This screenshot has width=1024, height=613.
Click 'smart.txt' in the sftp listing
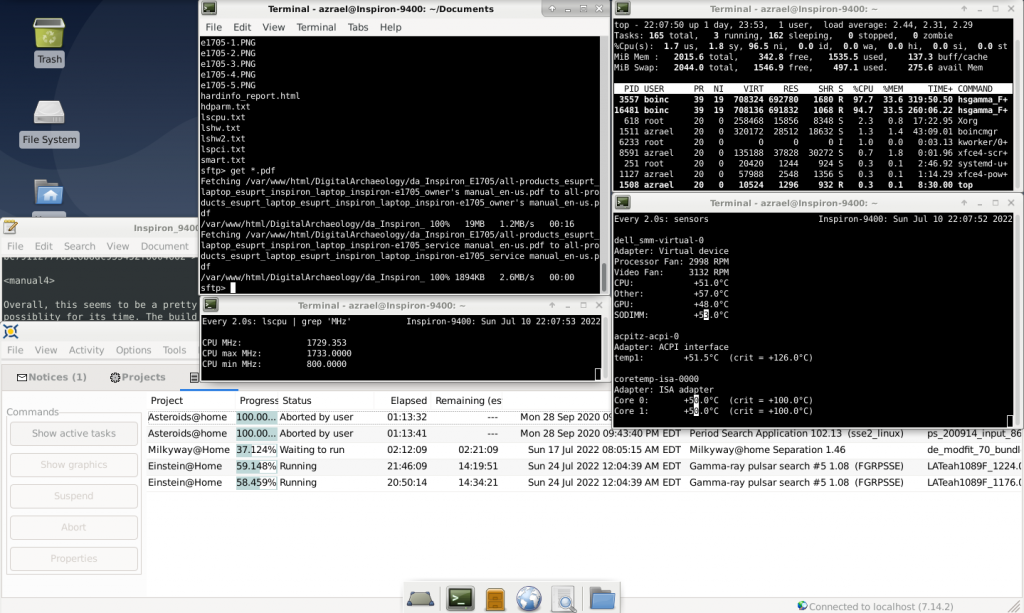point(223,160)
